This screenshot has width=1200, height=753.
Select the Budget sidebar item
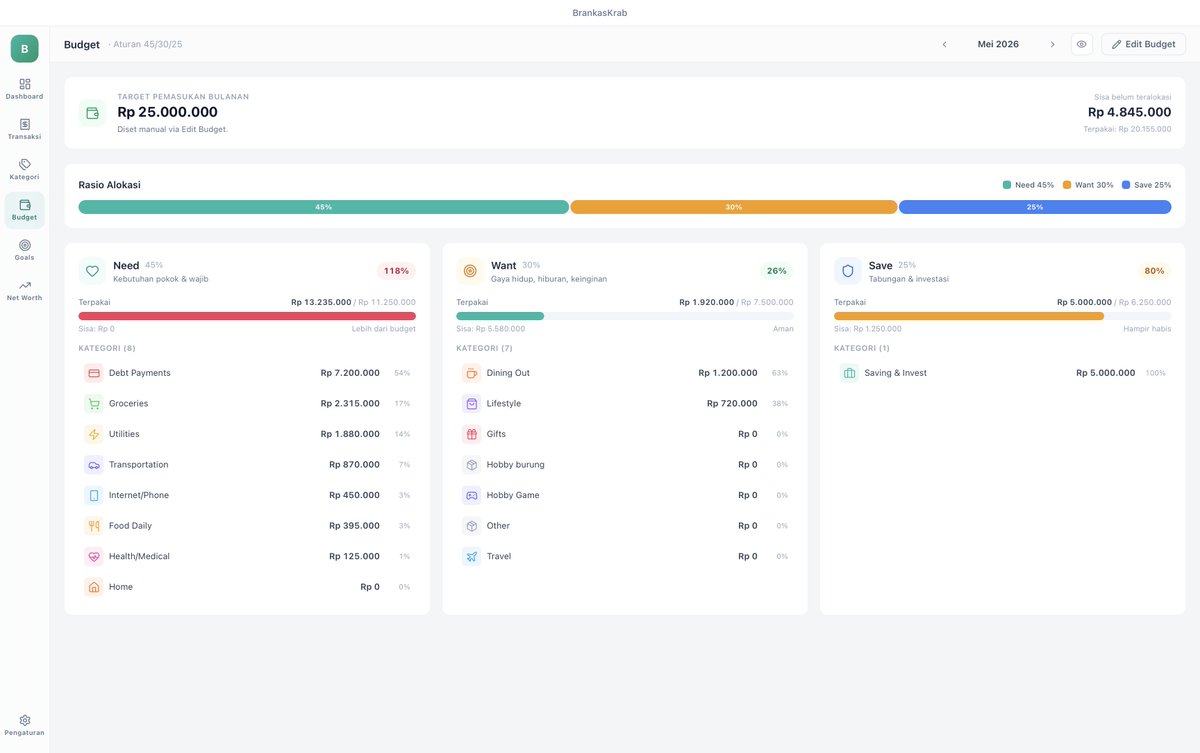(25, 210)
